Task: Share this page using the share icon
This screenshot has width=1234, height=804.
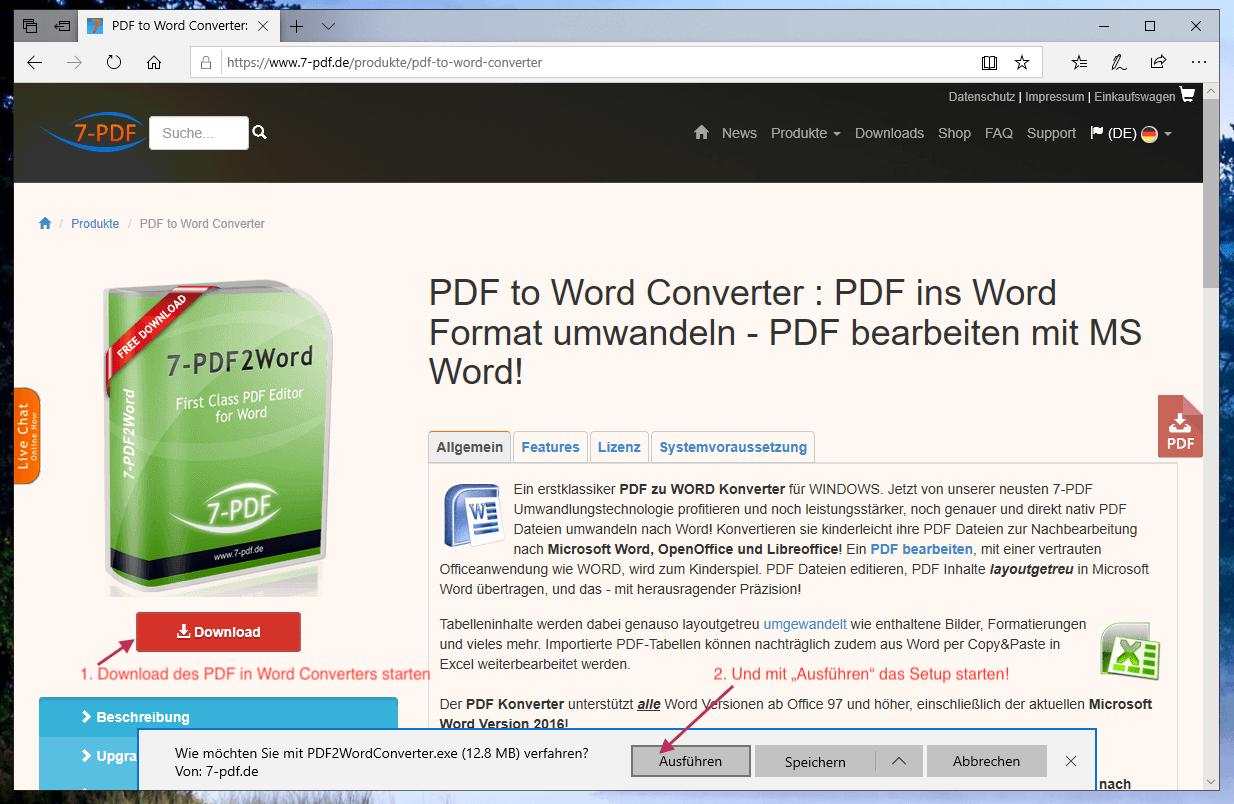Action: pos(1158,62)
